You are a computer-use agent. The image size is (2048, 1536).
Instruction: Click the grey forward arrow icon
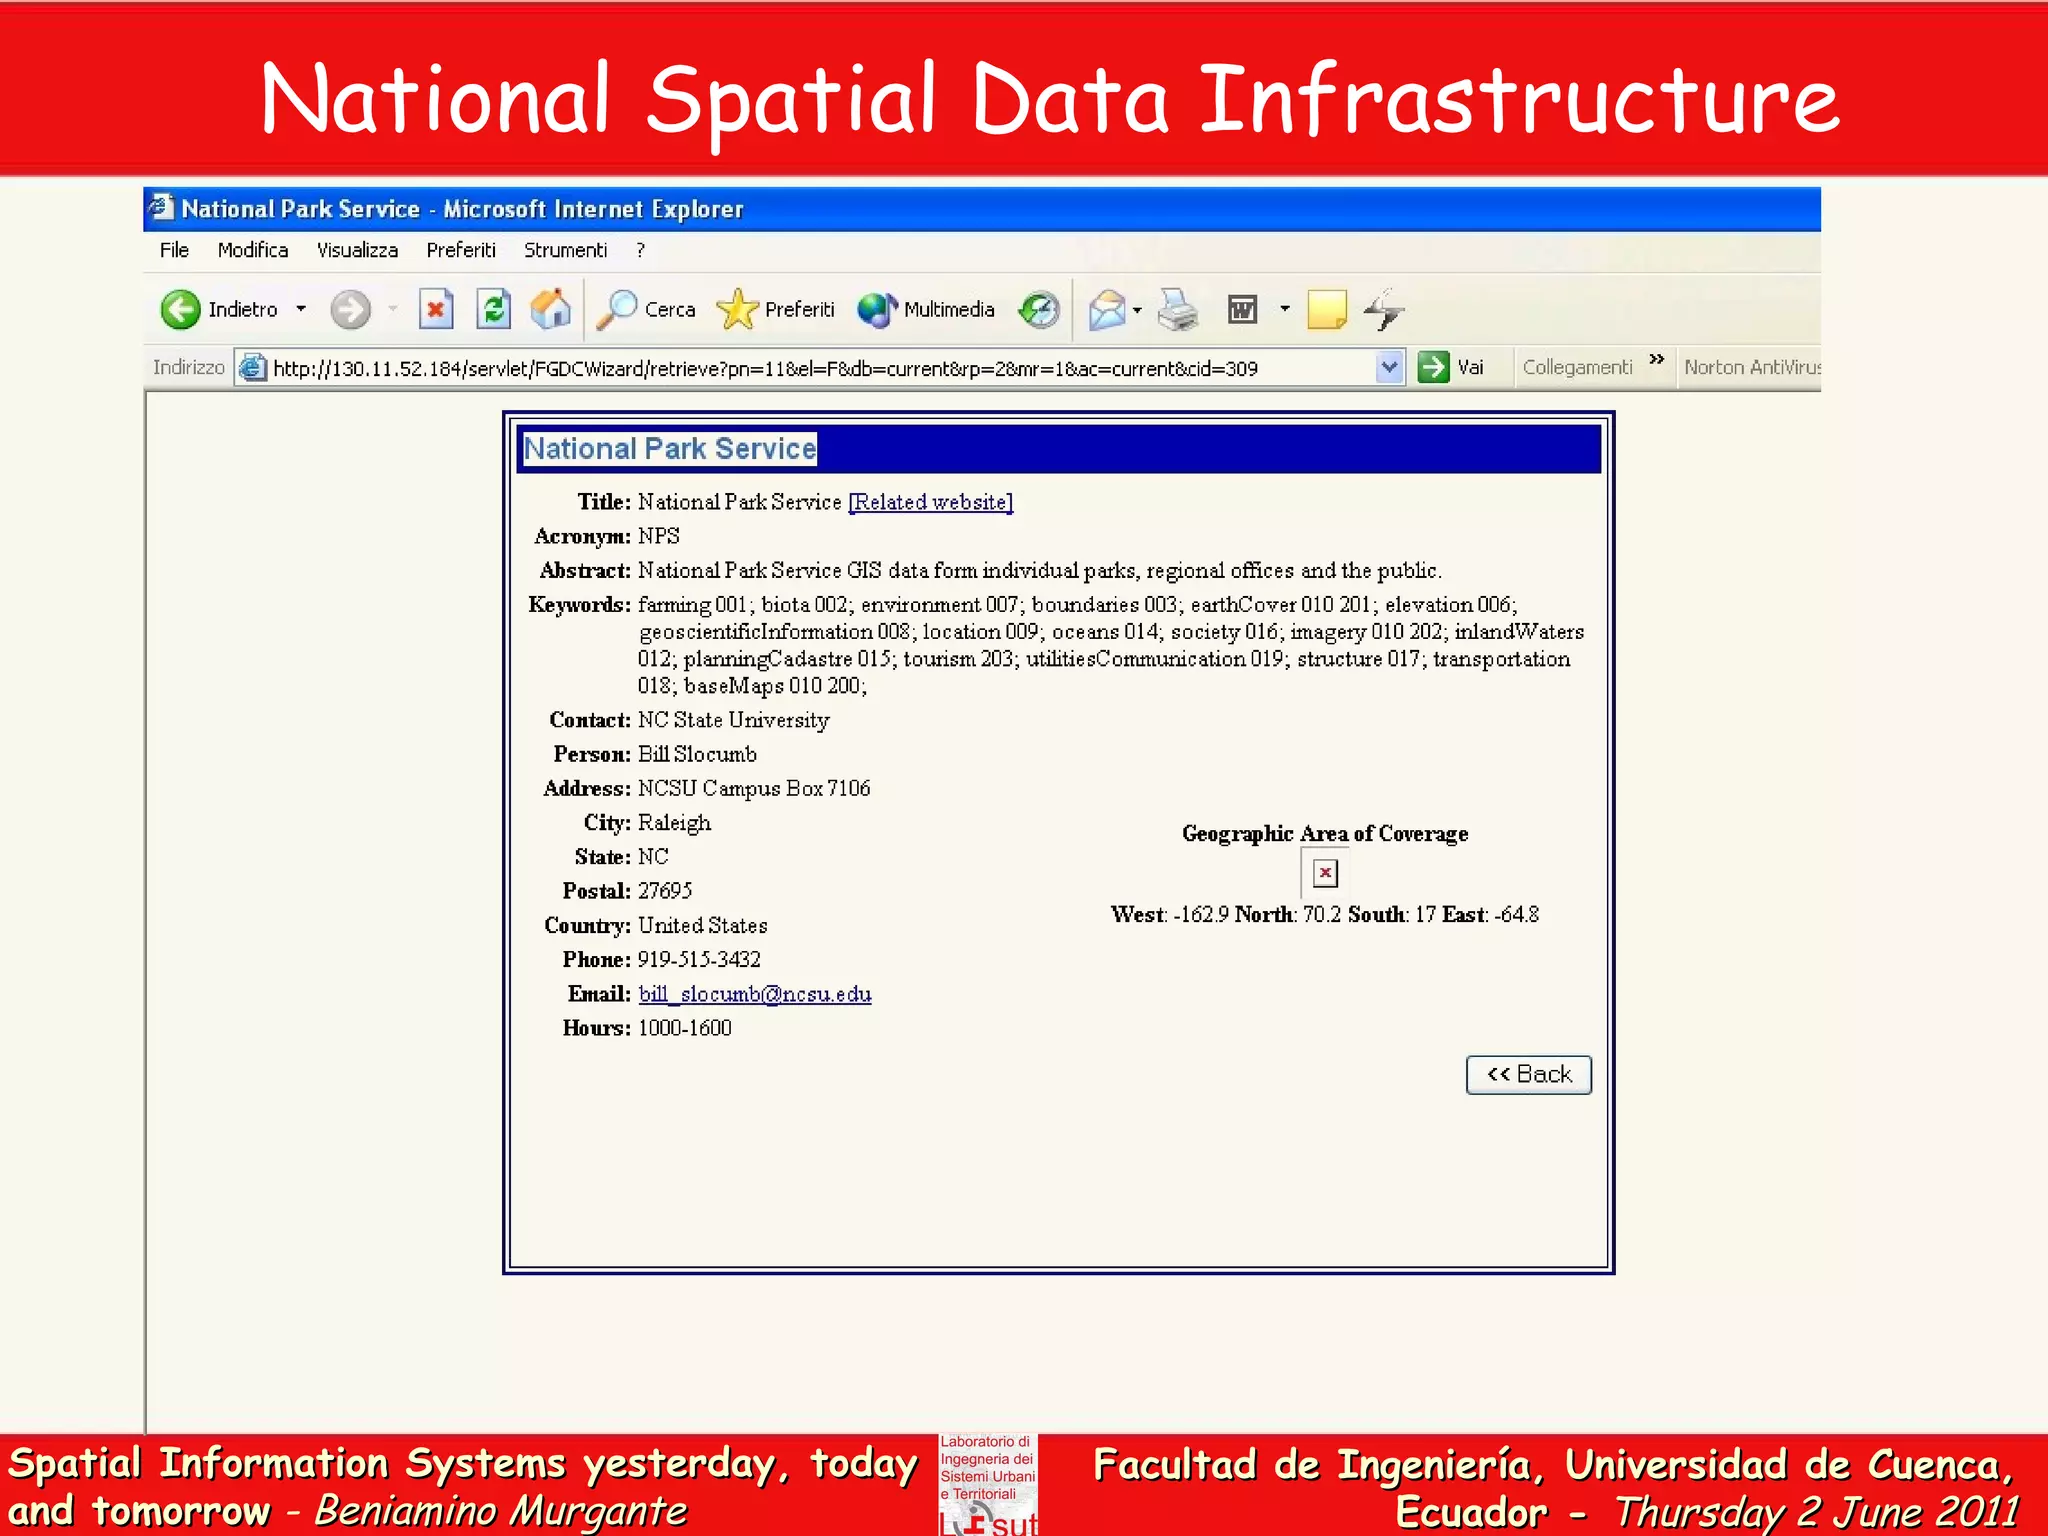pyautogui.click(x=350, y=310)
